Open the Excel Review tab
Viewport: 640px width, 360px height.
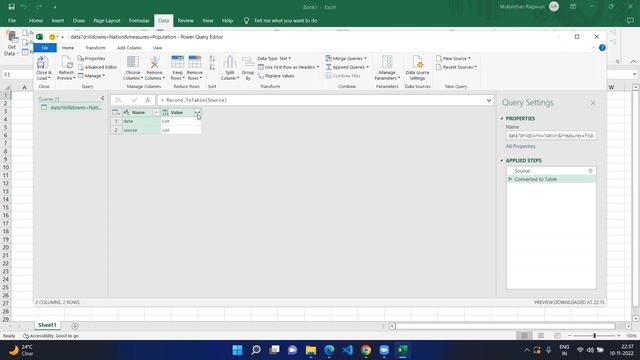pos(185,20)
